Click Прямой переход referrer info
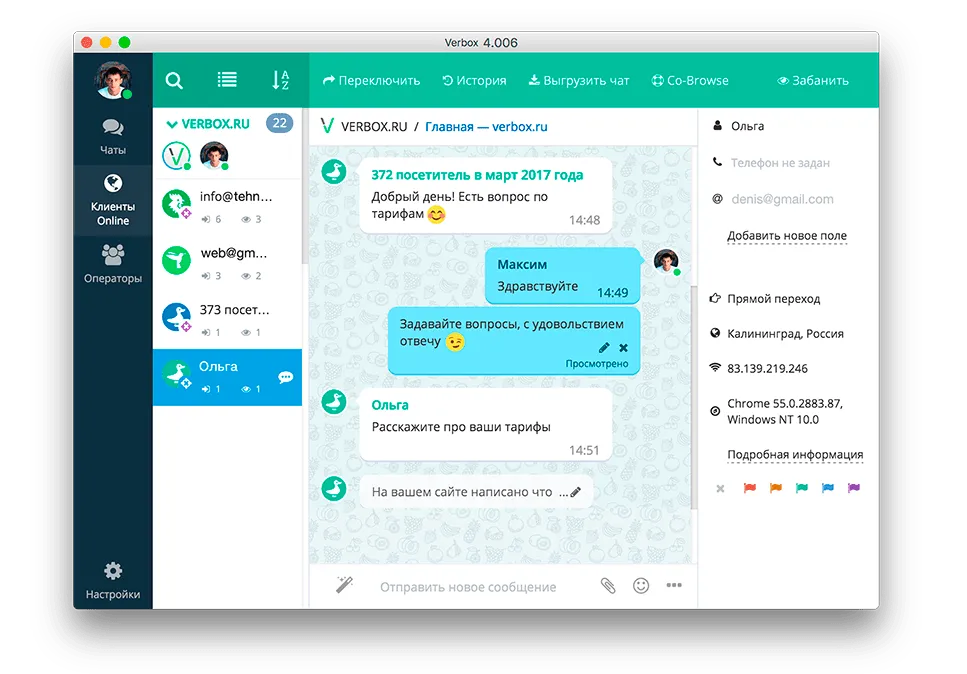 point(773,299)
